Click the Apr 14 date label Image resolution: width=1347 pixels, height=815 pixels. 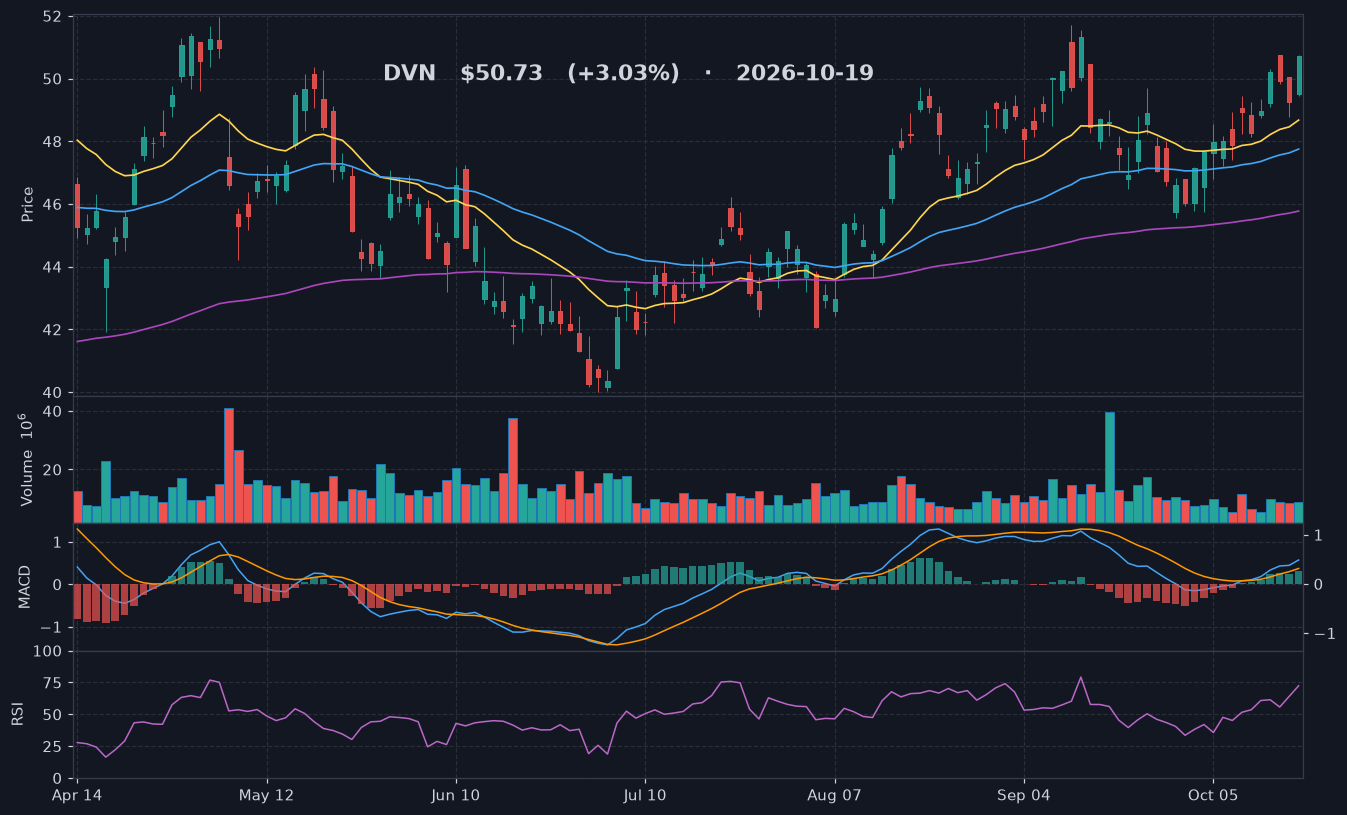(77, 795)
